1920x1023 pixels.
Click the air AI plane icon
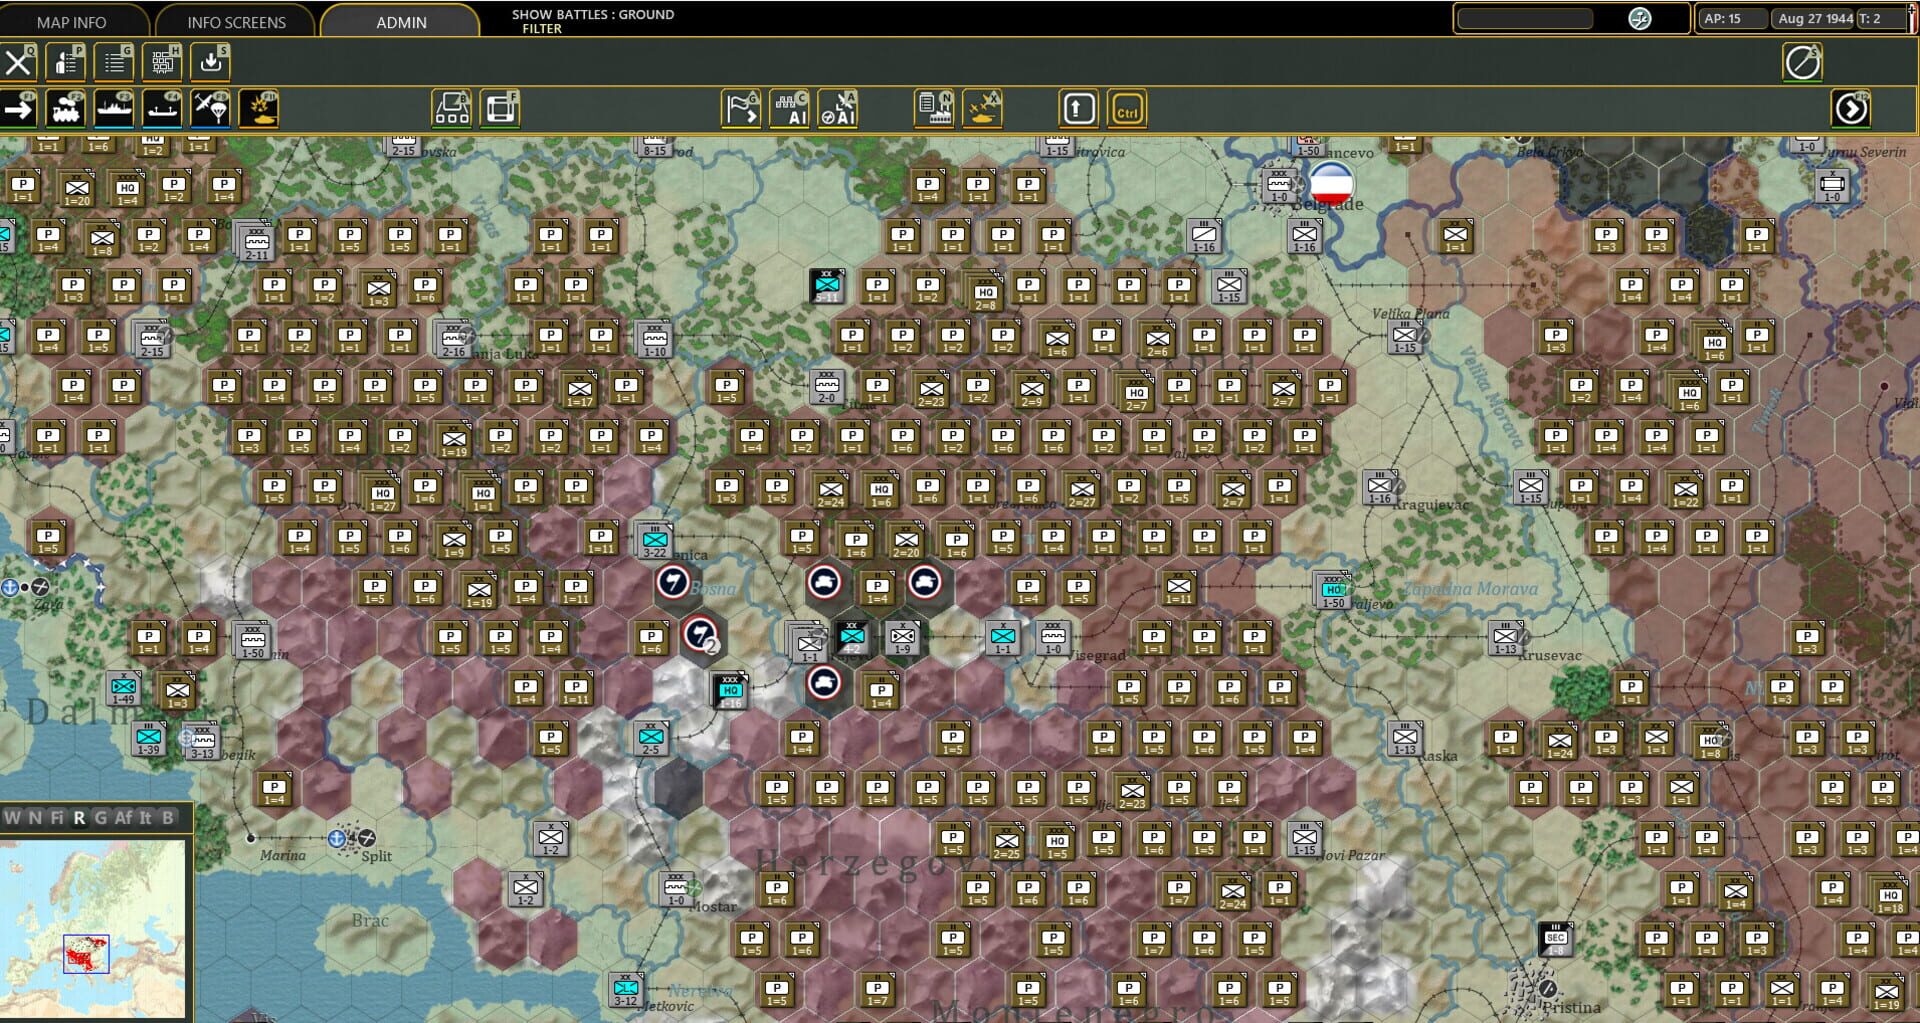tap(837, 110)
